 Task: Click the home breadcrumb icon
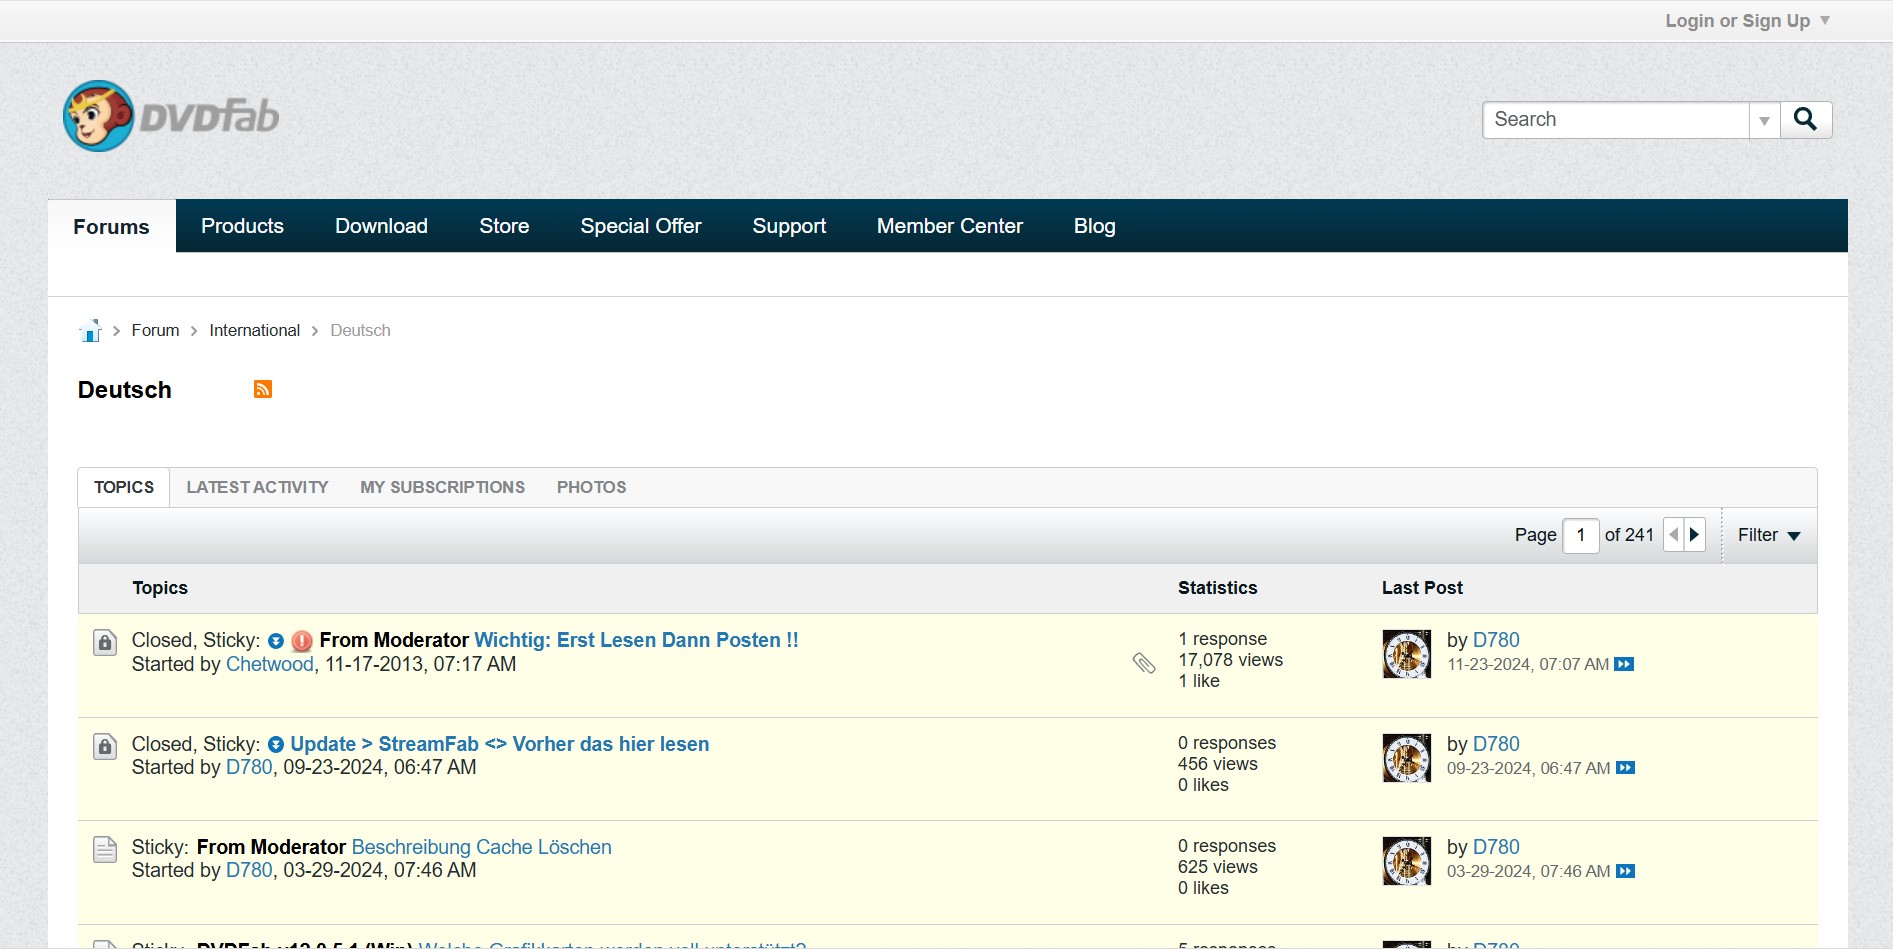pos(90,331)
